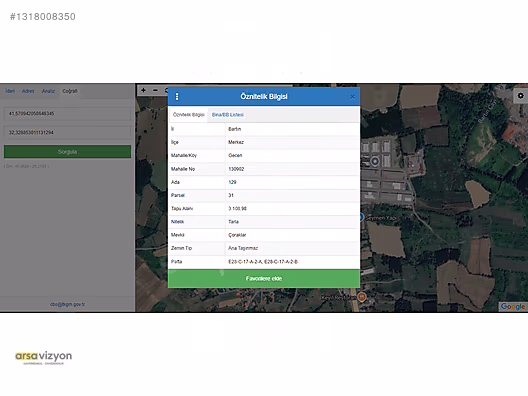
Task: Open the cbs@tkgm.gov.tr email link
Action: pyautogui.click(x=67, y=304)
